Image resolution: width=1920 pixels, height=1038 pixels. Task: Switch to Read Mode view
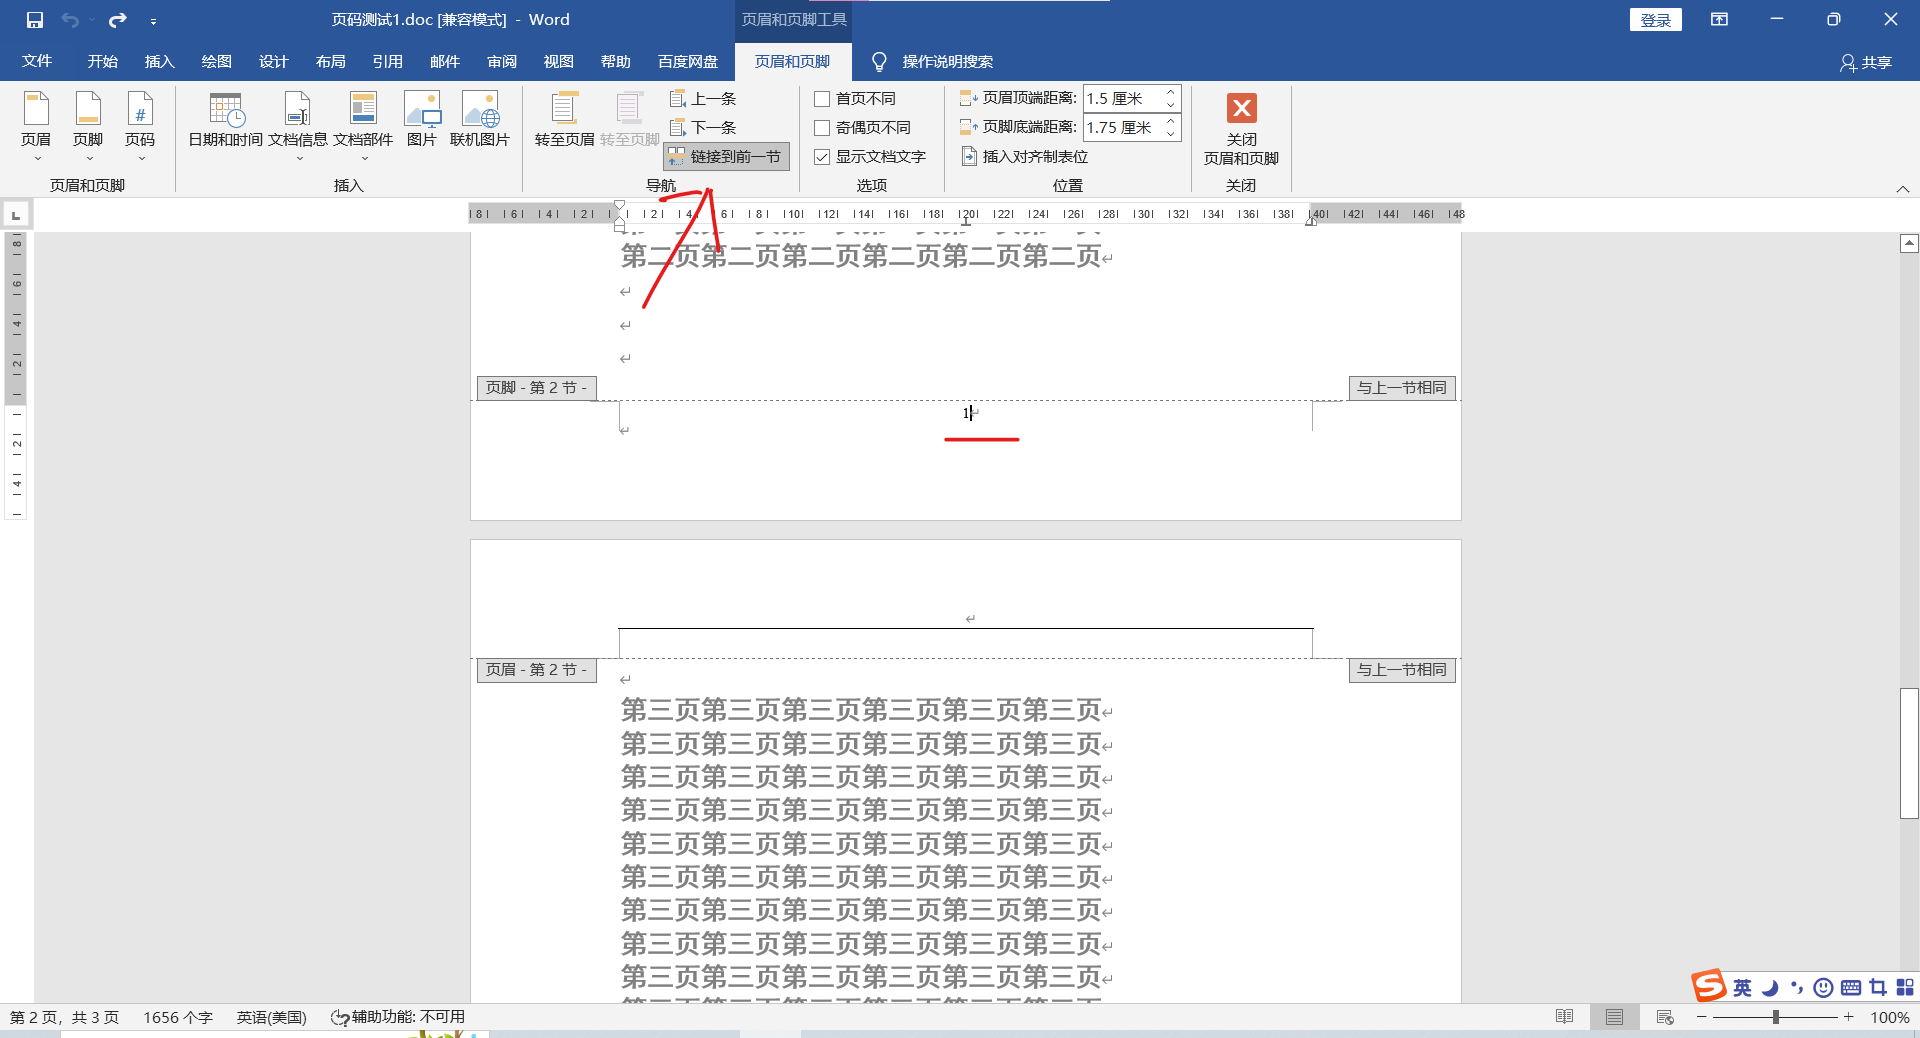click(1565, 1018)
